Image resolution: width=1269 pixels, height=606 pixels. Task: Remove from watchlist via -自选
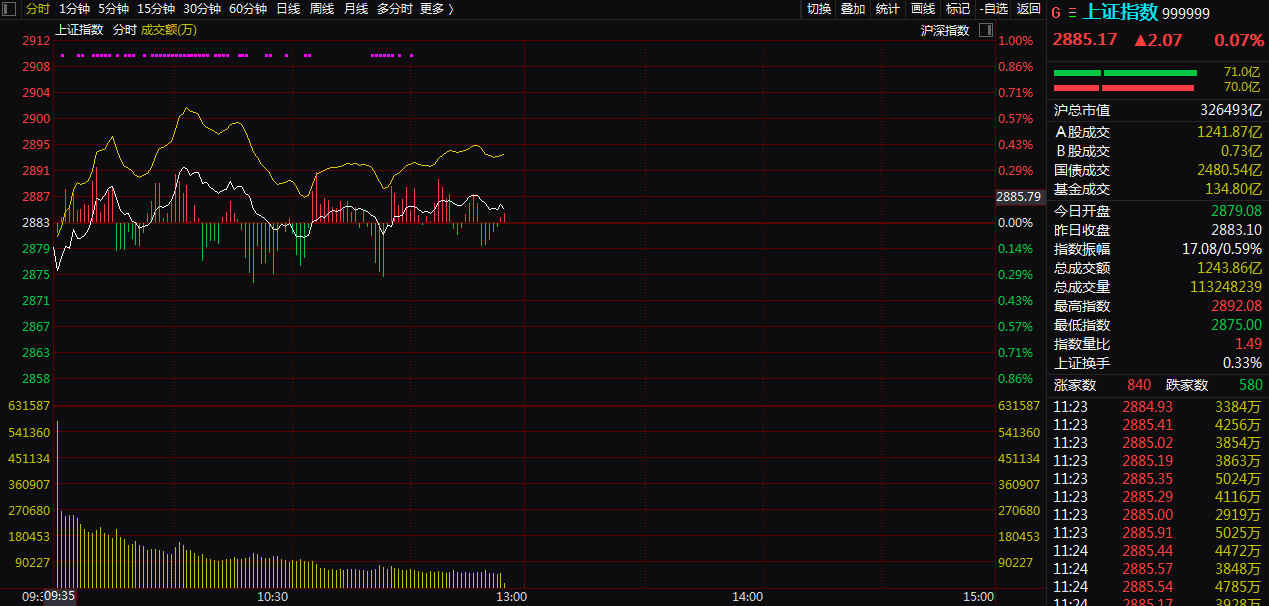(994, 9)
